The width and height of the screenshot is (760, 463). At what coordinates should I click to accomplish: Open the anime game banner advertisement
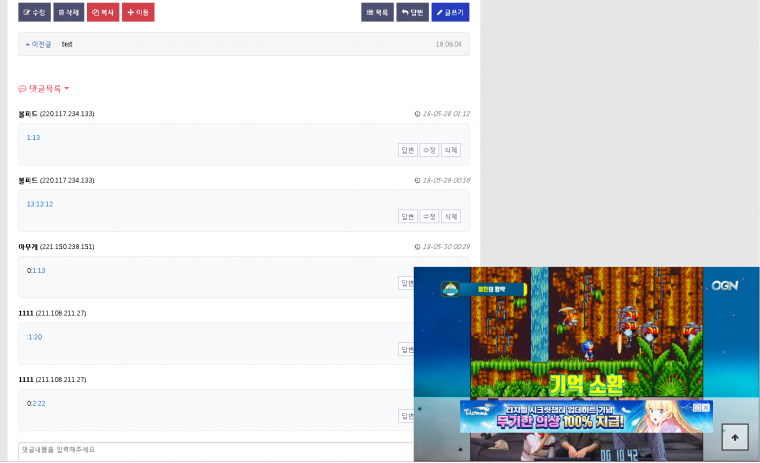[586, 416]
